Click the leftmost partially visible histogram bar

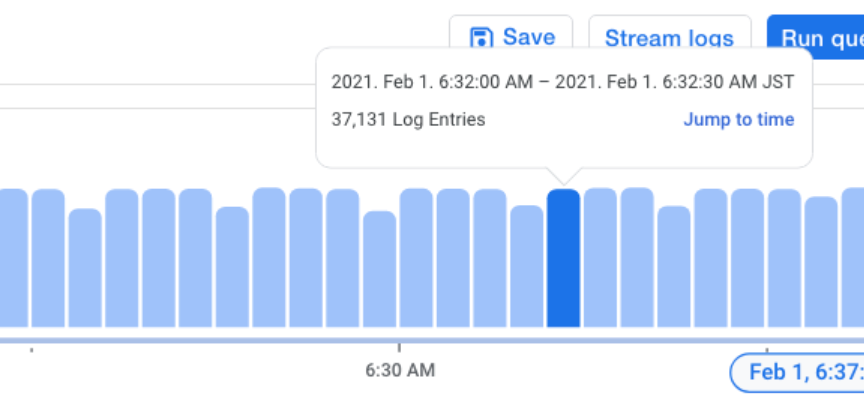pyautogui.click(x=14, y=258)
